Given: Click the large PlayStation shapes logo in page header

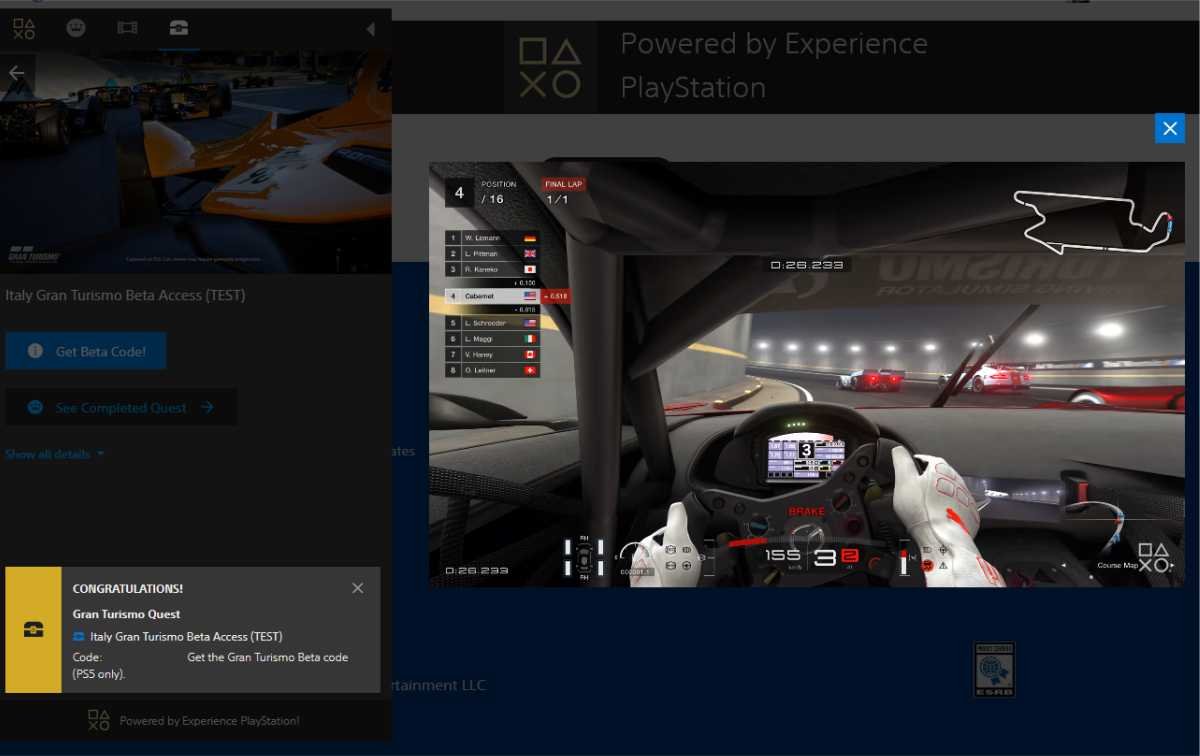Looking at the screenshot, I should tap(549, 67).
